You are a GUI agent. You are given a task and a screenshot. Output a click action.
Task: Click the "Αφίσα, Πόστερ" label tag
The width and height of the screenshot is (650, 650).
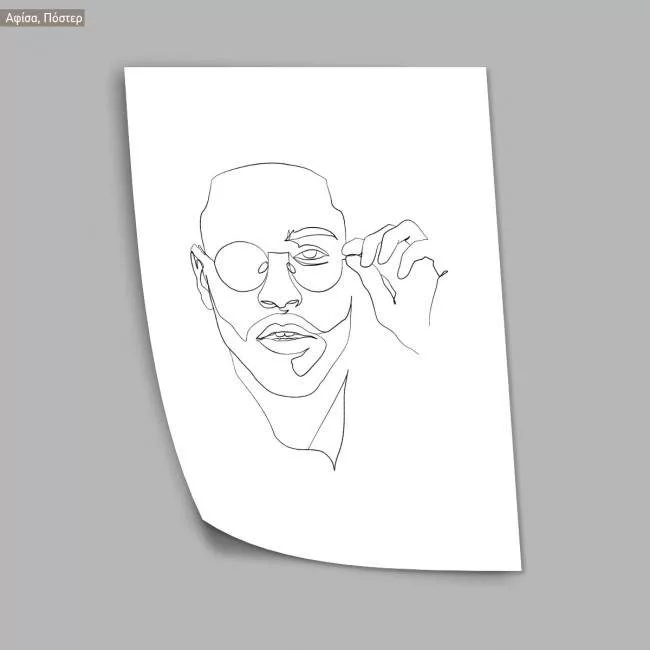44,18
